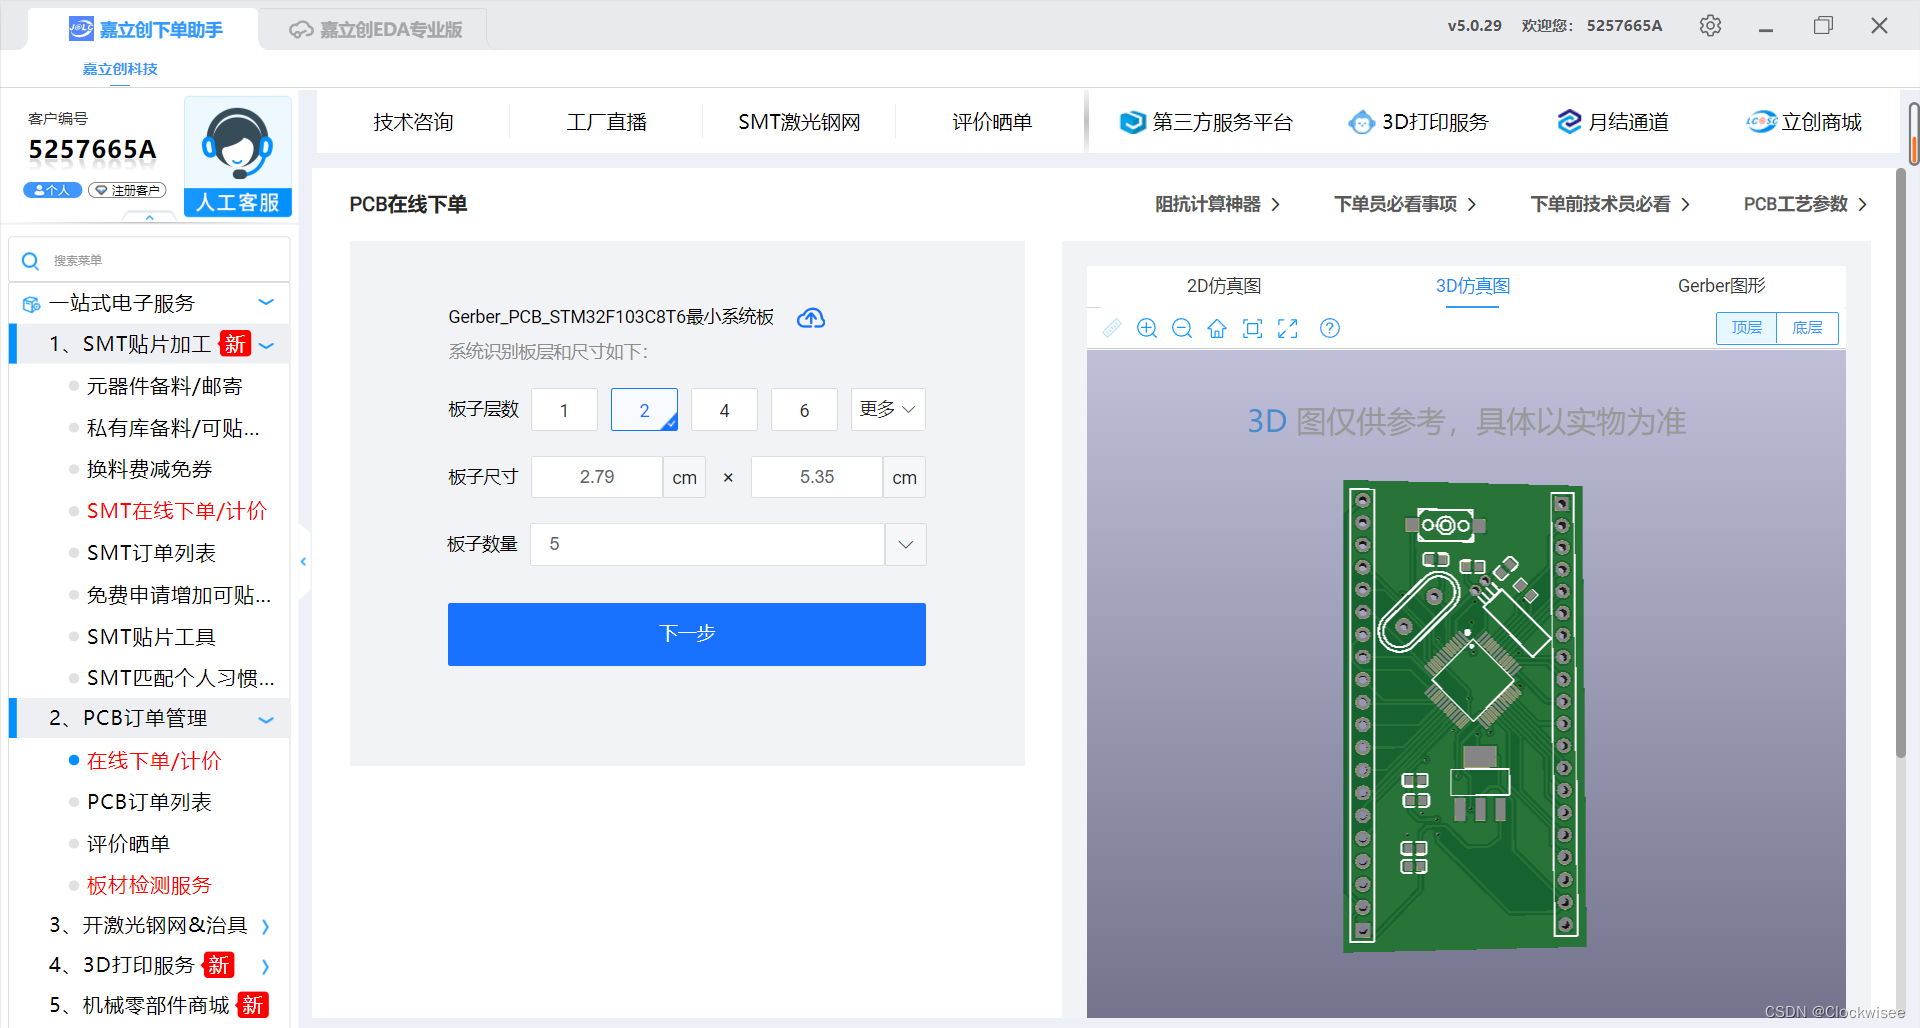Zoom in on the 3D preview
Image resolution: width=1920 pixels, height=1028 pixels.
tap(1147, 328)
